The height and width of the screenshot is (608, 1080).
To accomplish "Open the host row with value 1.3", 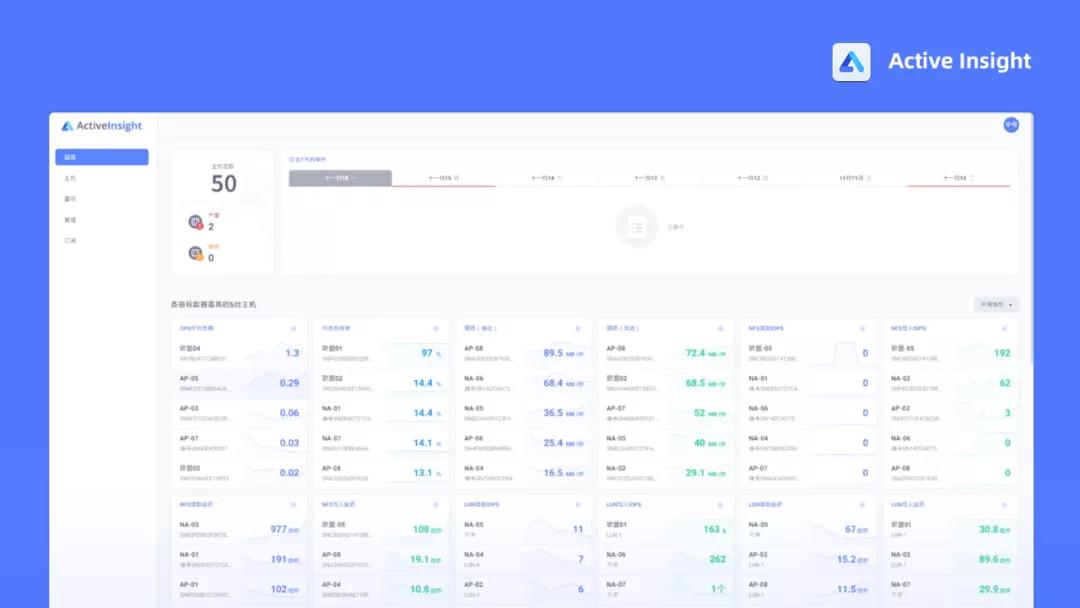I will click(x=239, y=353).
